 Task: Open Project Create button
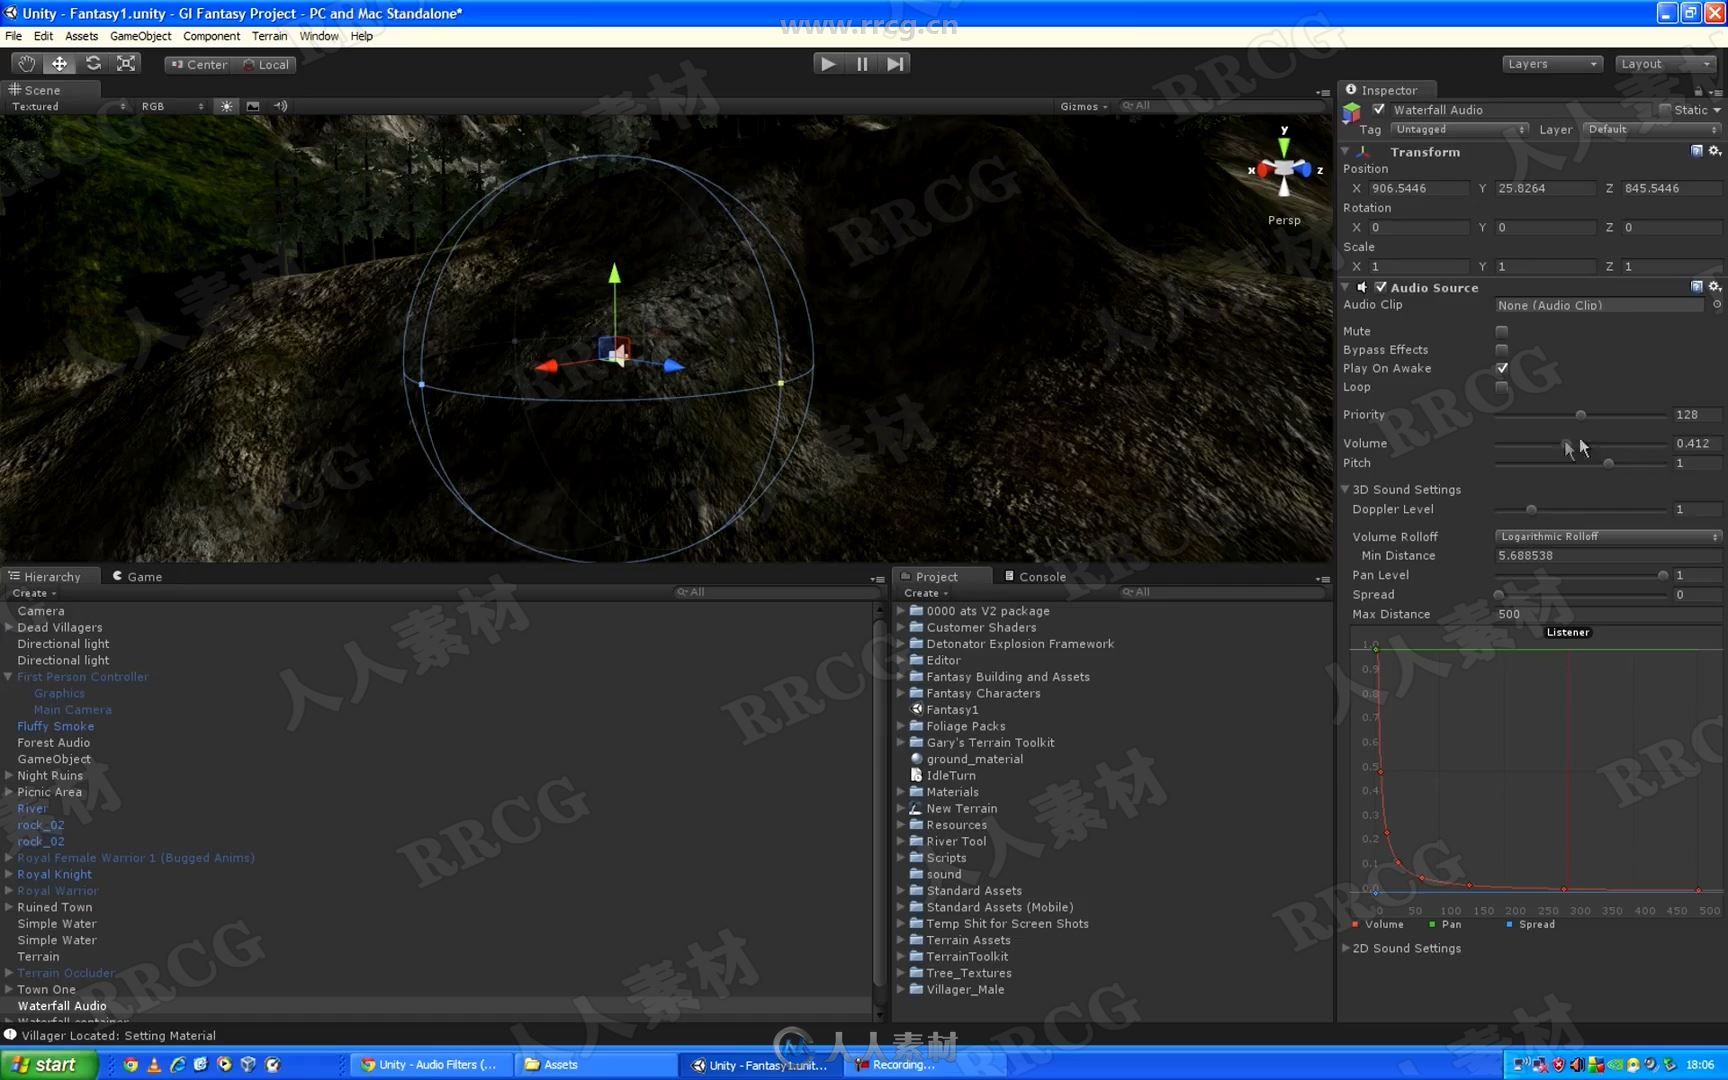(925, 593)
